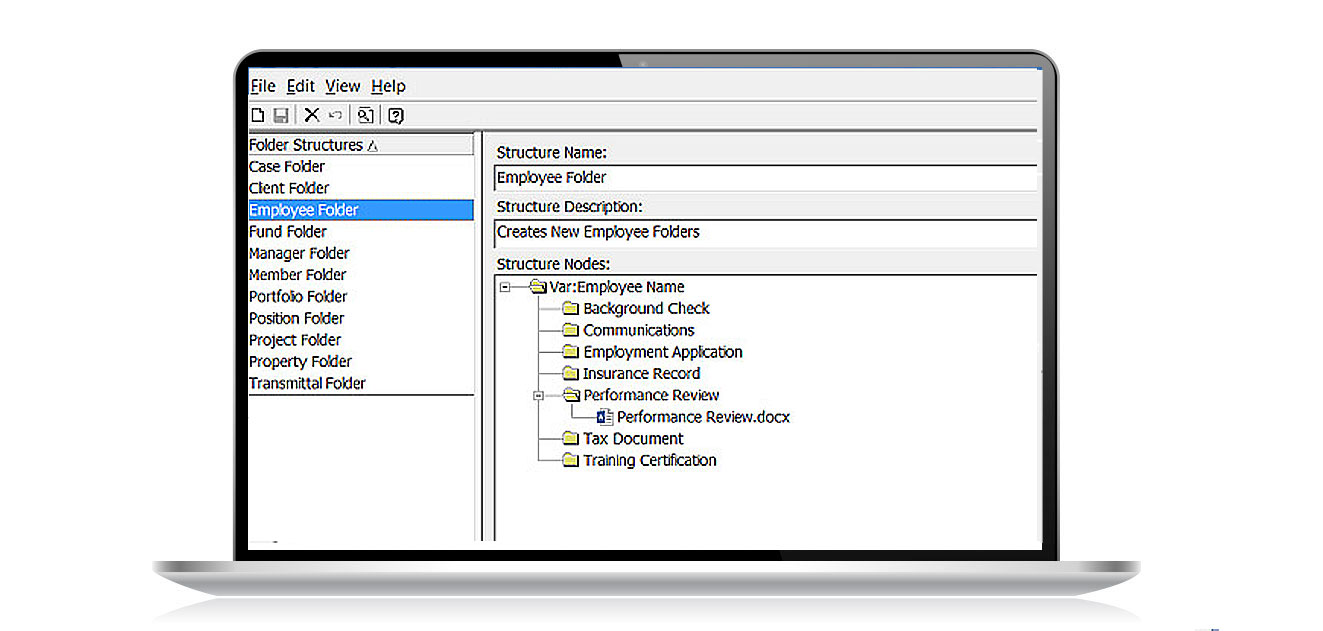Viewport: 1323px width, 631px height.
Task: Collapse the Performance Review node
Action: pos(538,395)
